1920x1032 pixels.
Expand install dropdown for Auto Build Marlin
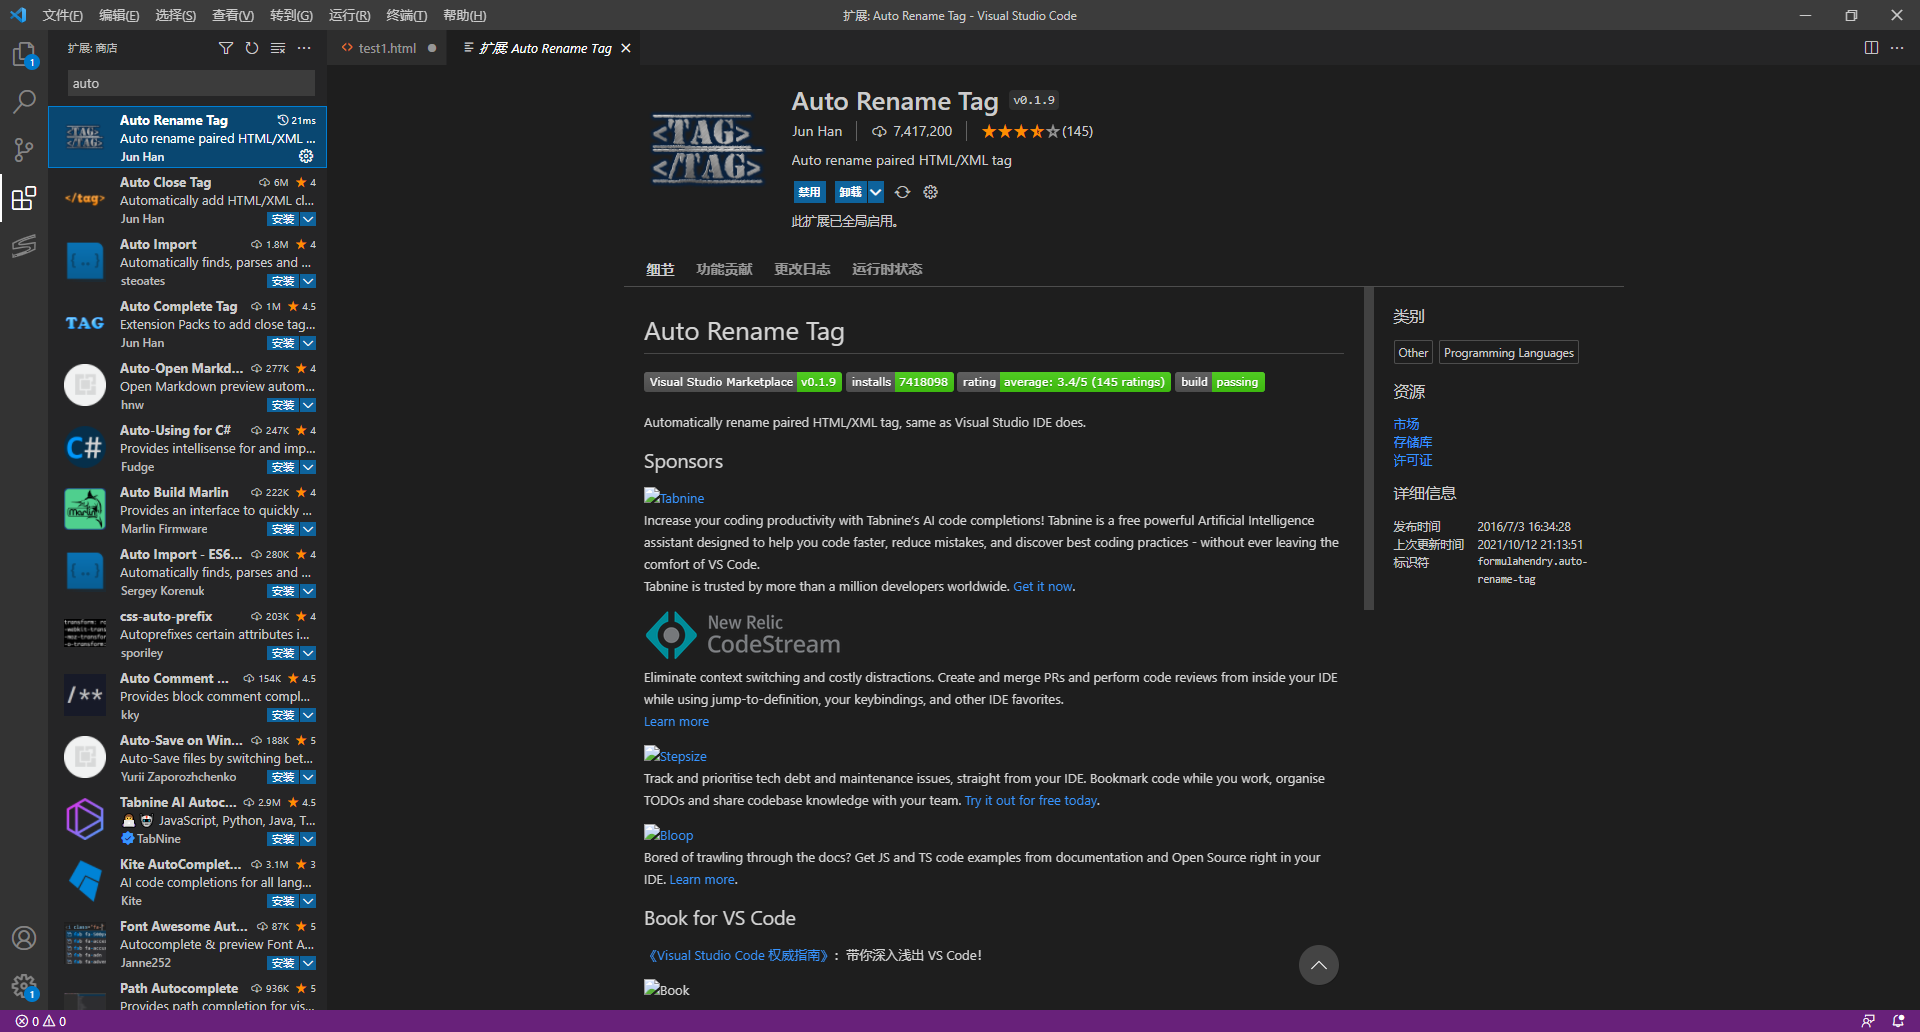(308, 529)
